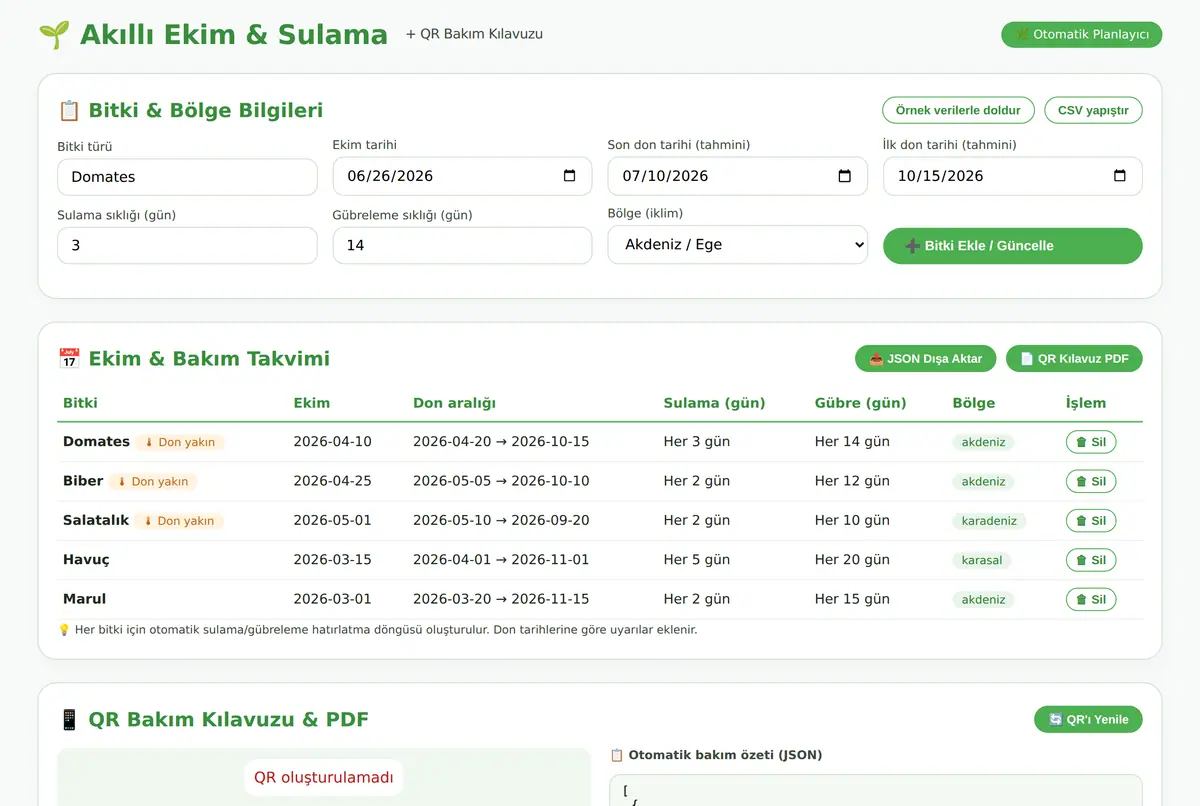Viewport: 1200px width, 806px height.
Task: Click the Don yakın badge on Biber
Action: click(153, 481)
